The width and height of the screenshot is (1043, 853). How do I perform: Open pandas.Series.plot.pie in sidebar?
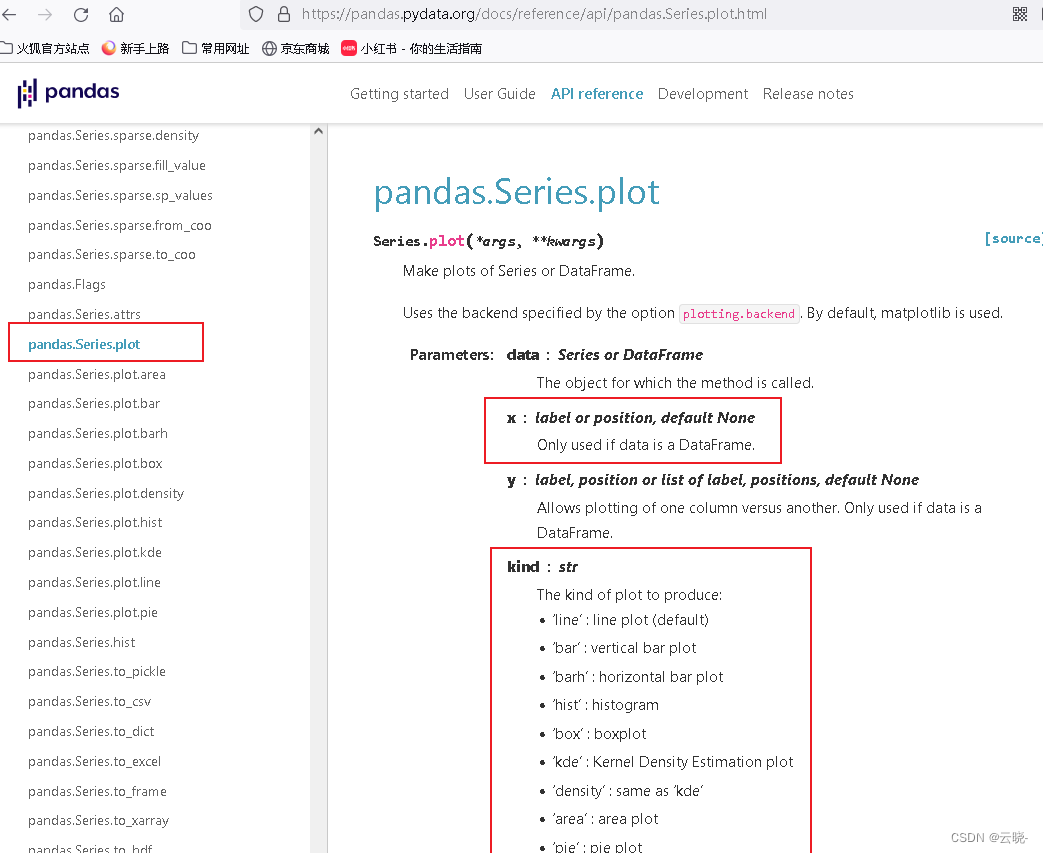(93, 613)
